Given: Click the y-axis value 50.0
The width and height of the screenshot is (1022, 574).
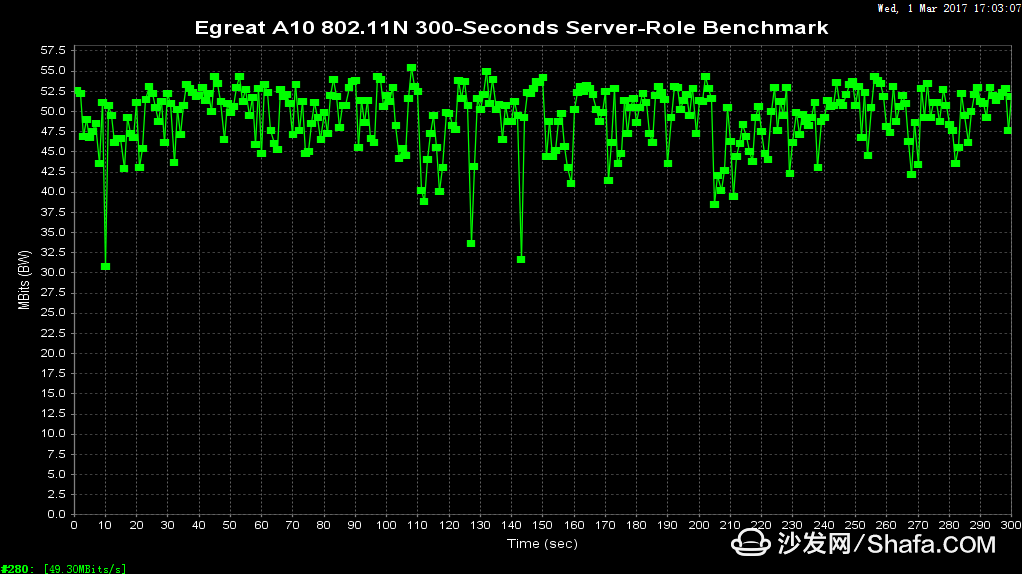Looking at the screenshot, I should point(53,111).
